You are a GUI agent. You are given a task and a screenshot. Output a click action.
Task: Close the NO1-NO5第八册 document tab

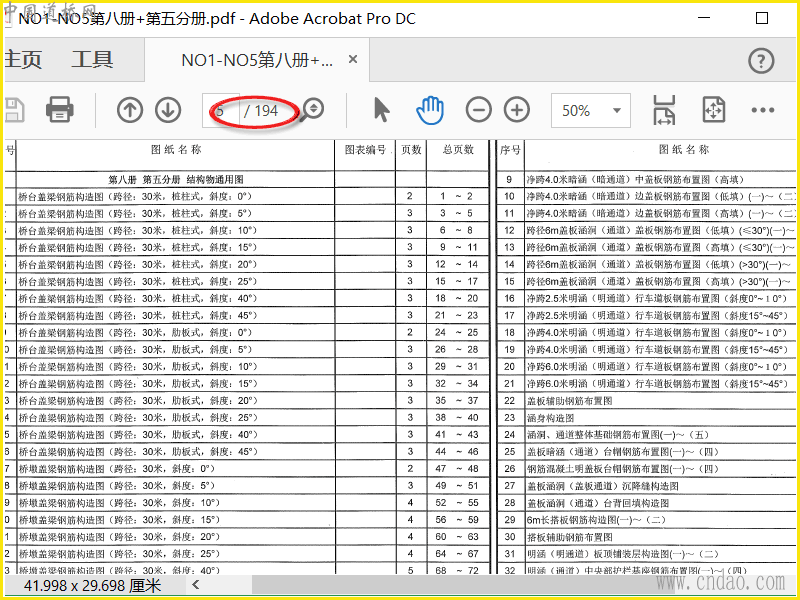tap(353, 59)
